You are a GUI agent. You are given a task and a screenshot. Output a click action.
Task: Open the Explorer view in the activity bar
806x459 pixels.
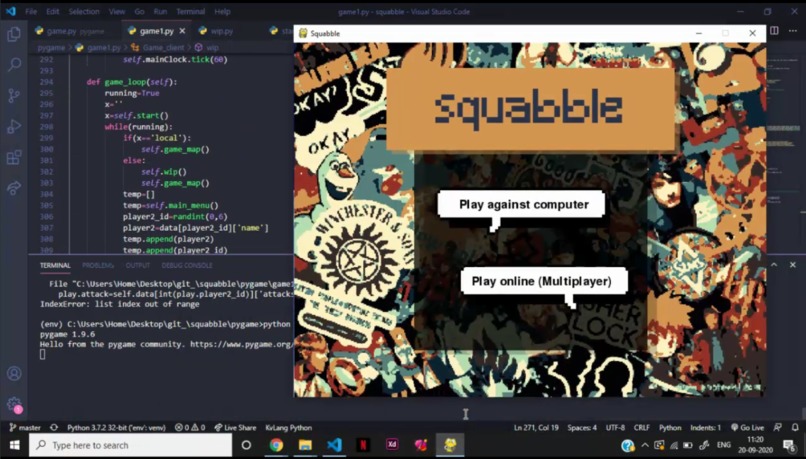coord(14,34)
